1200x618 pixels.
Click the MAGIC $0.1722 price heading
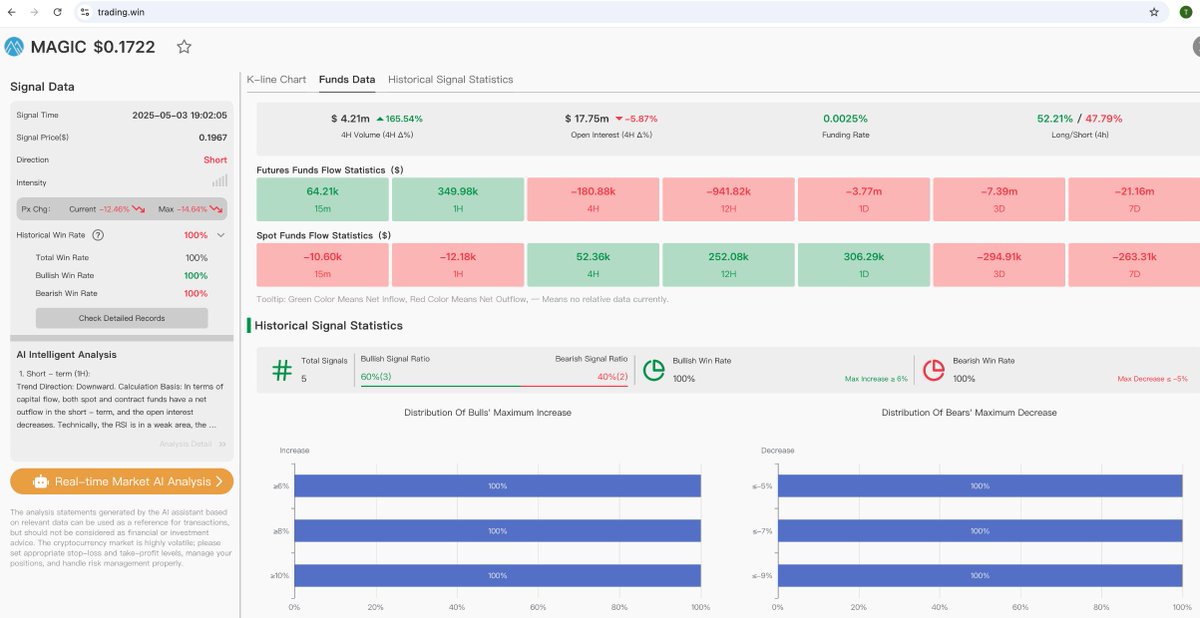(x=93, y=47)
